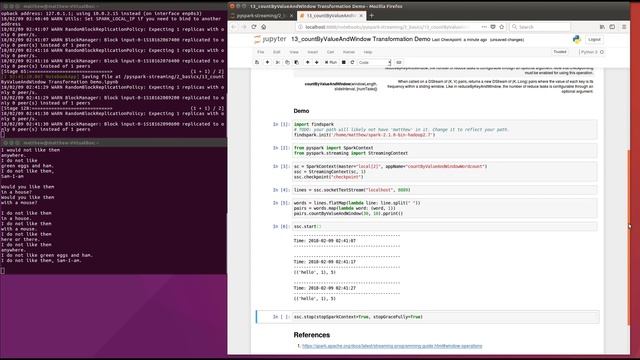
Task: Run the selected cell
Action: [x=331, y=62]
